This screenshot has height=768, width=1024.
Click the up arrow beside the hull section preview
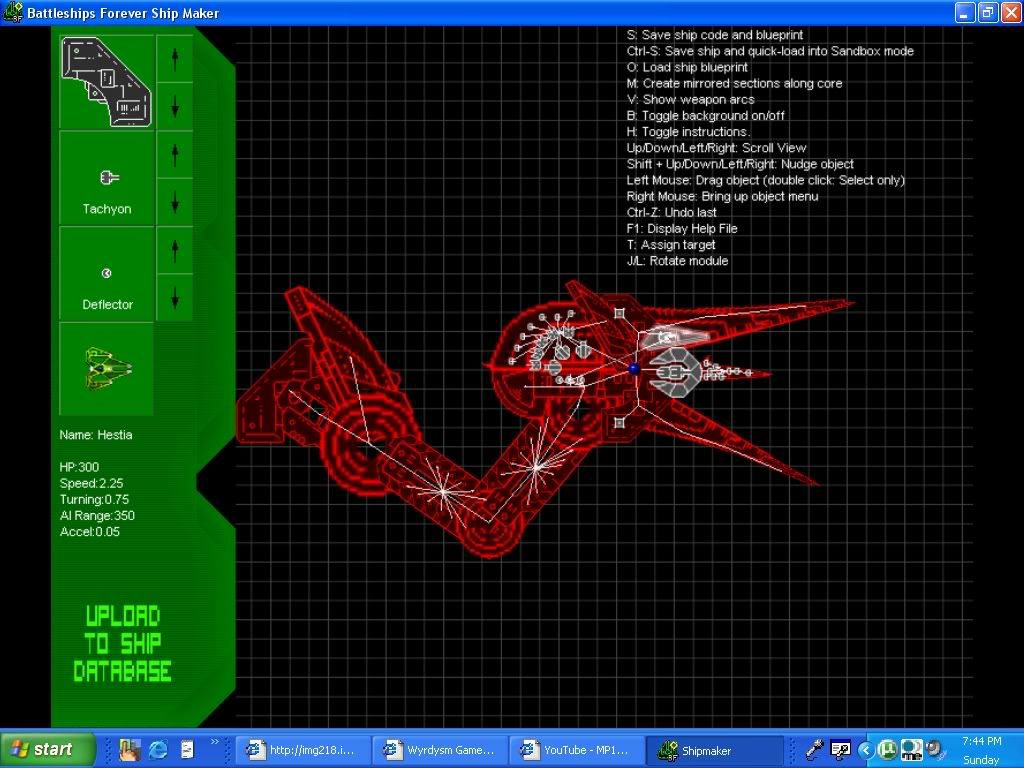coord(175,59)
